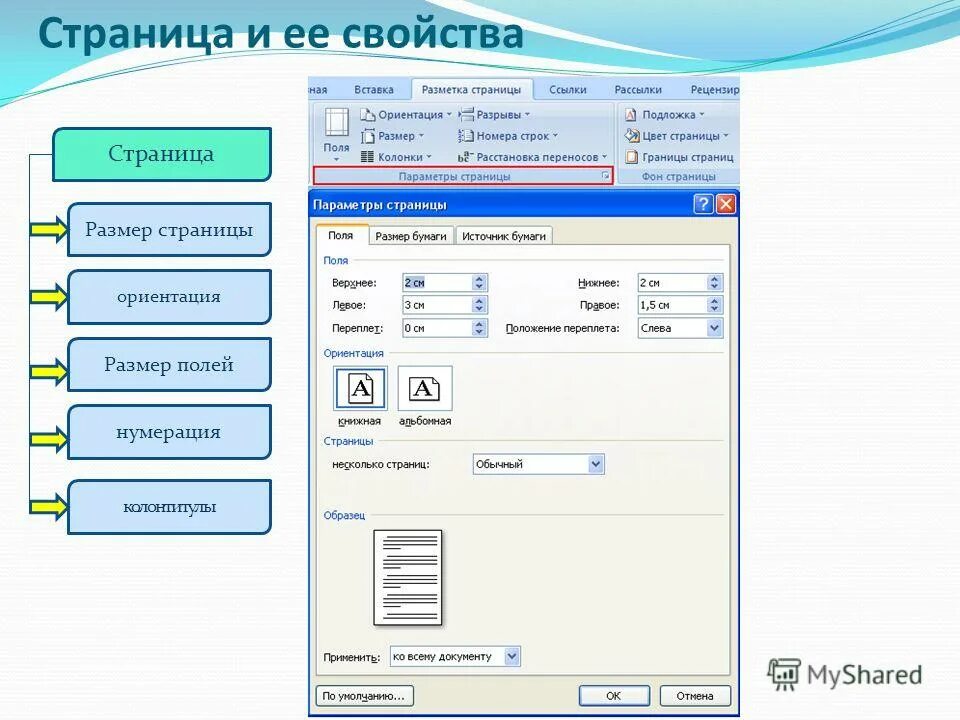Screen dimensions: 960x720
Task: Open Номера строк menu
Action: (508, 136)
